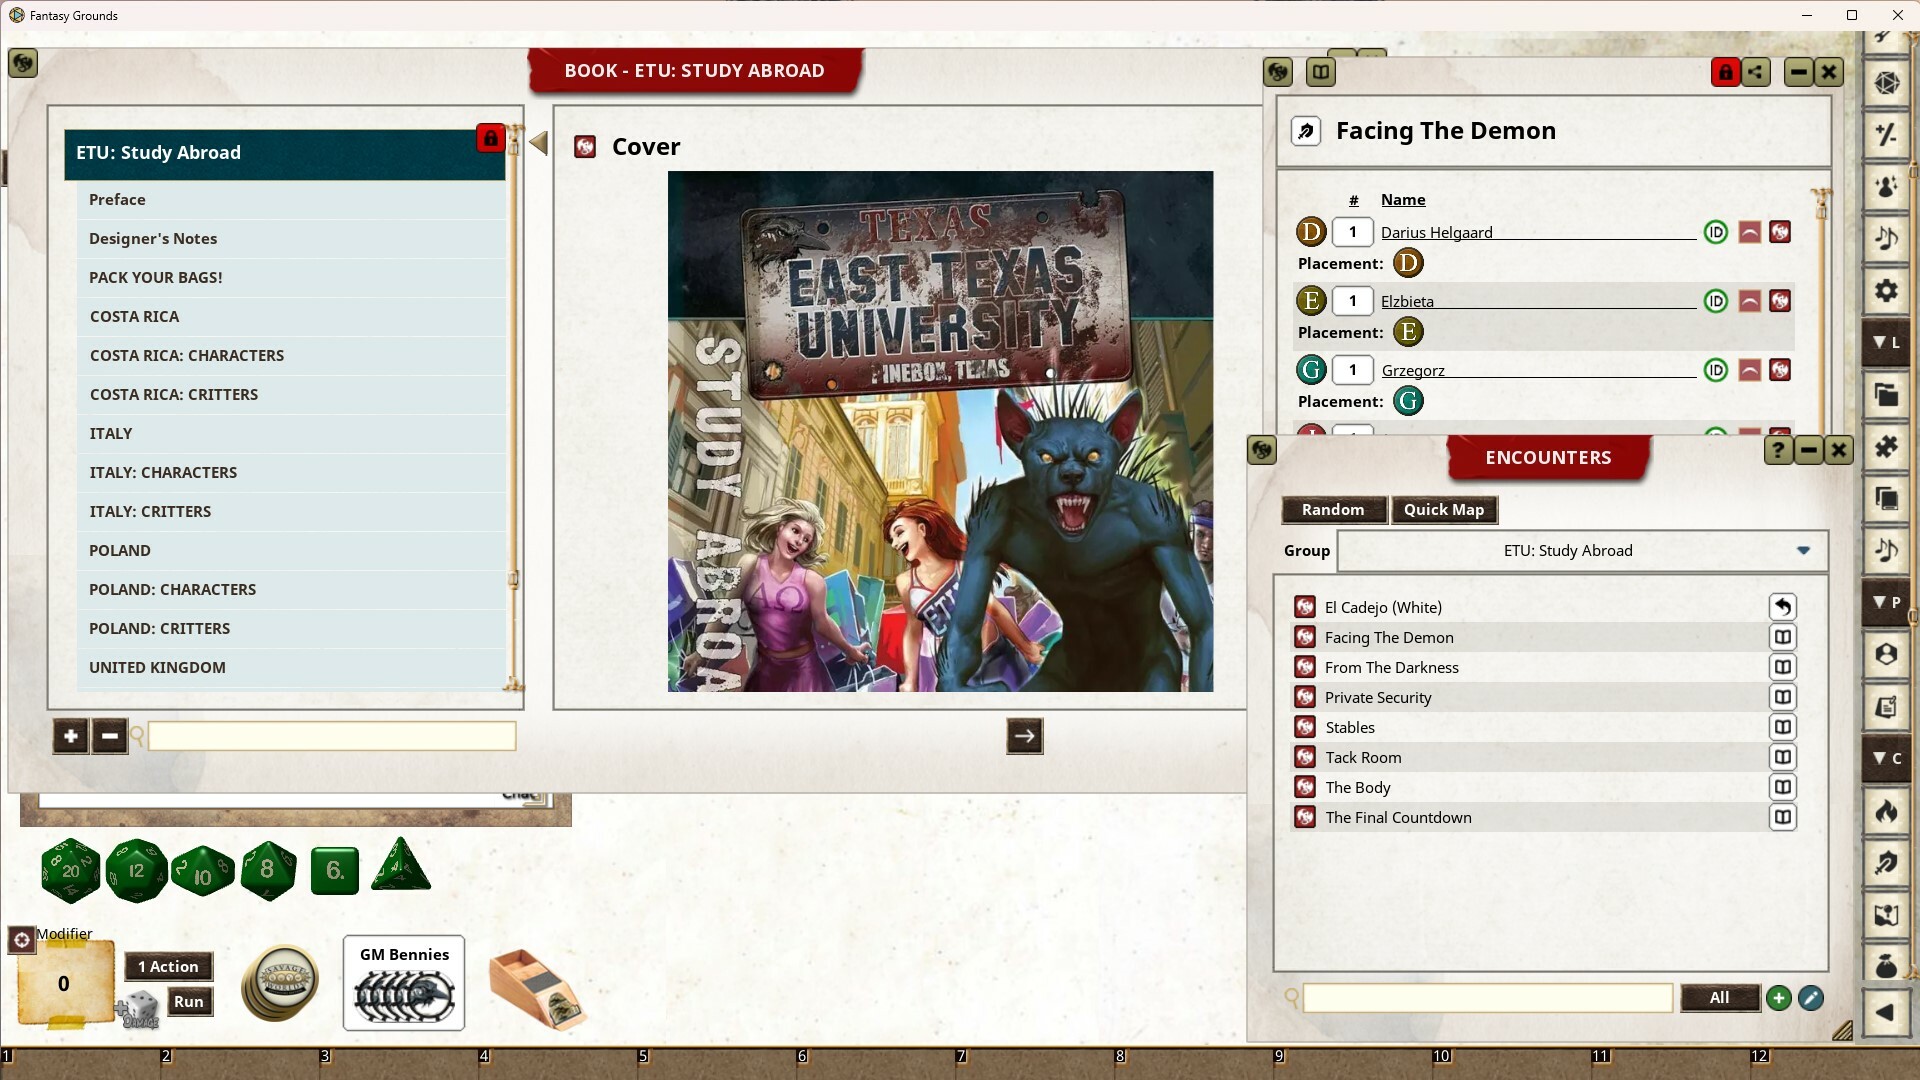This screenshot has width=1920, height=1080.
Task: Toggle the red lock on the Facing The Demon window
Action: point(1724,71)
